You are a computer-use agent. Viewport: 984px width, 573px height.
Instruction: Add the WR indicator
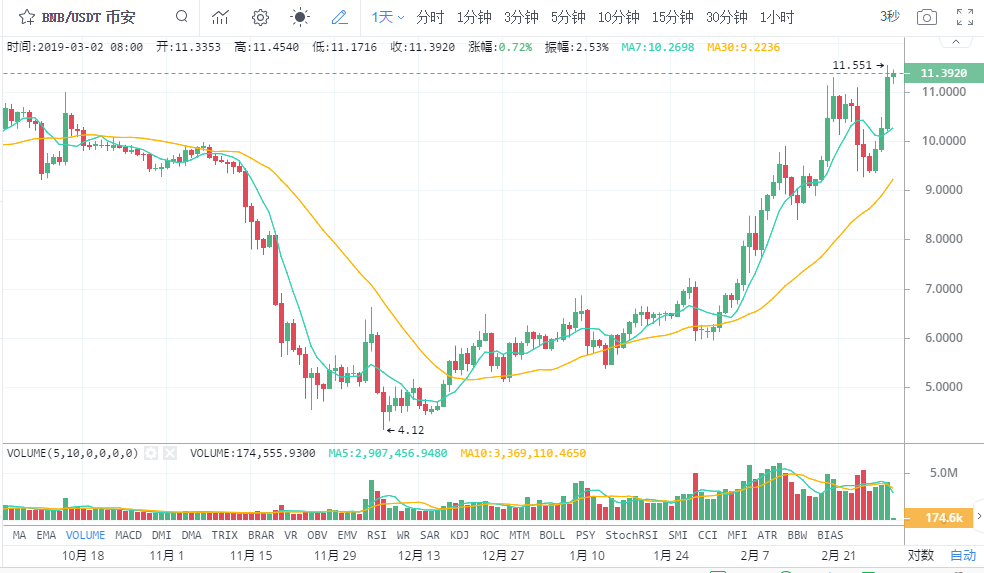click(403, 535)
